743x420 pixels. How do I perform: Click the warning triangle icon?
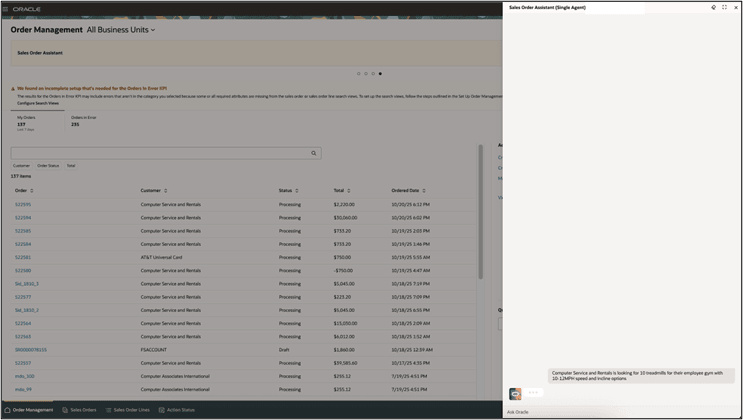[x=13, y=89]
